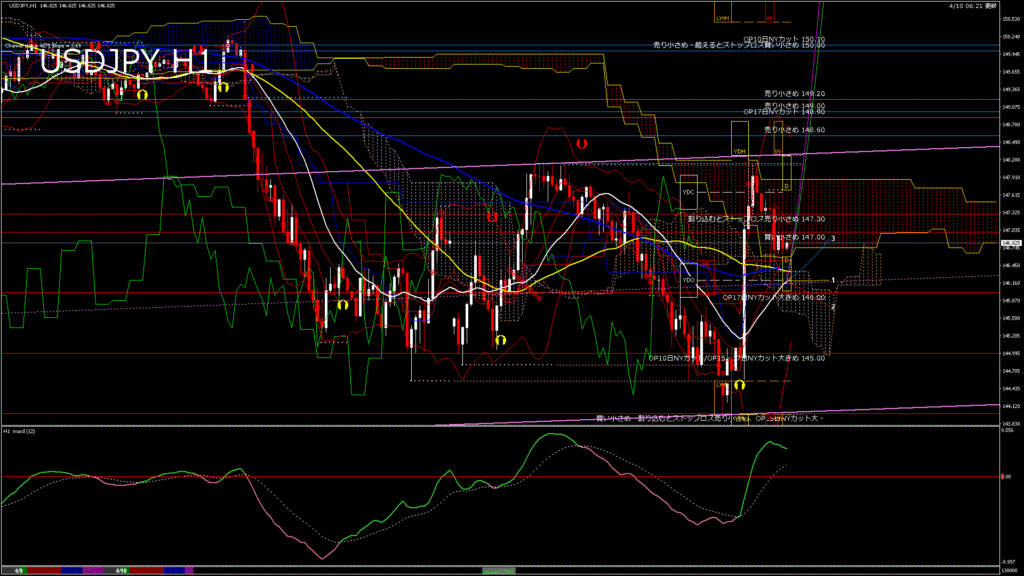Select the OP10日NYカット 150.10 label
The image size is (1024, 576).
[790, 38]
